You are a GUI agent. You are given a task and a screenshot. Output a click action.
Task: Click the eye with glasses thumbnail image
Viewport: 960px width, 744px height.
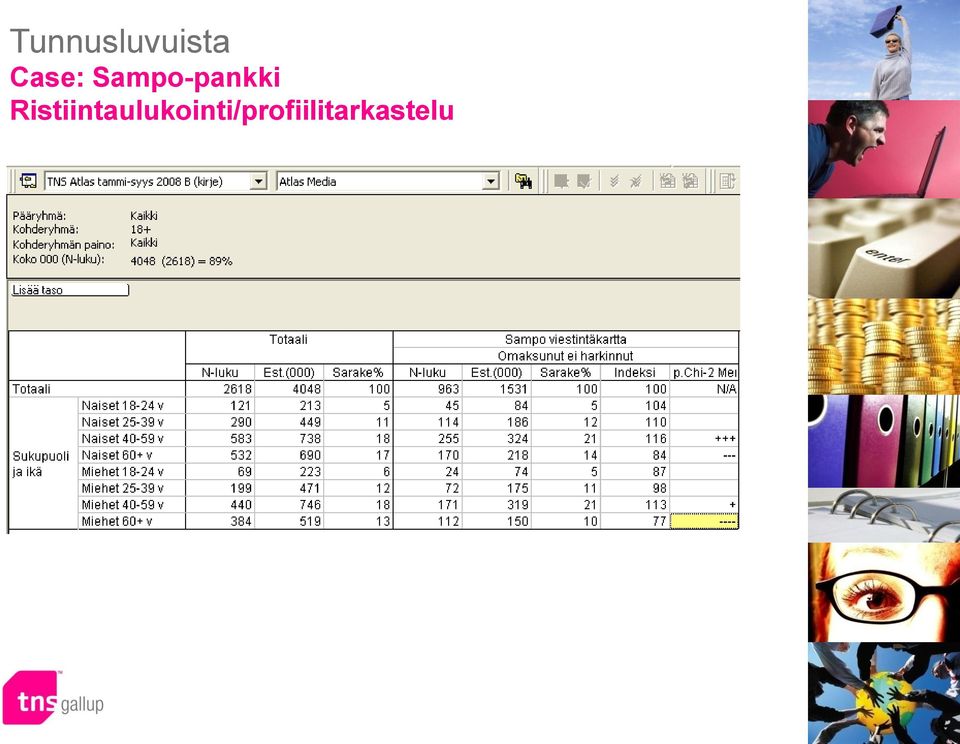[884, 592]
